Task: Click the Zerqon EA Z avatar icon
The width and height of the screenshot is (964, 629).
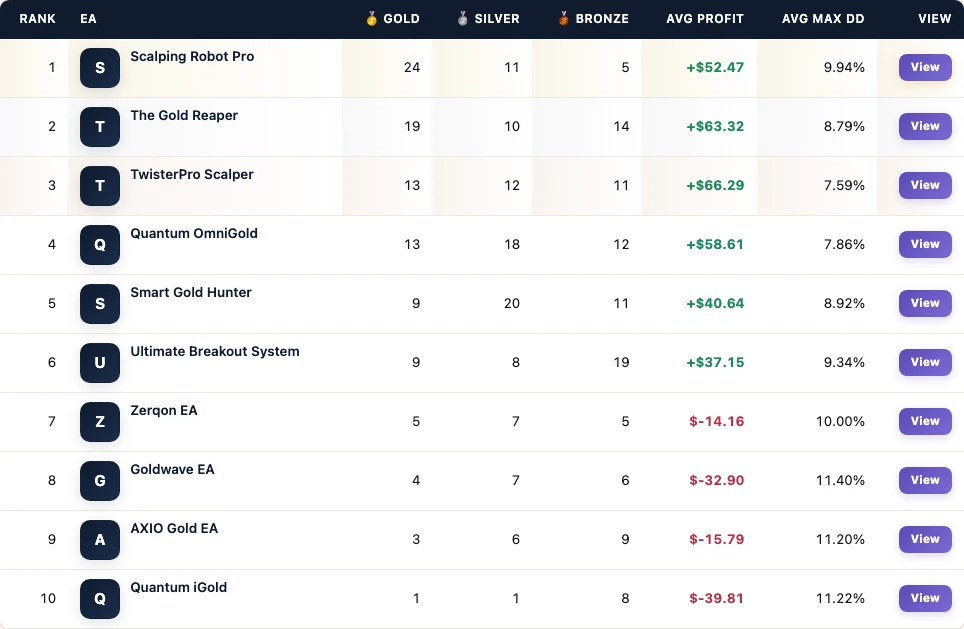Action: click(x=100, y=422)
